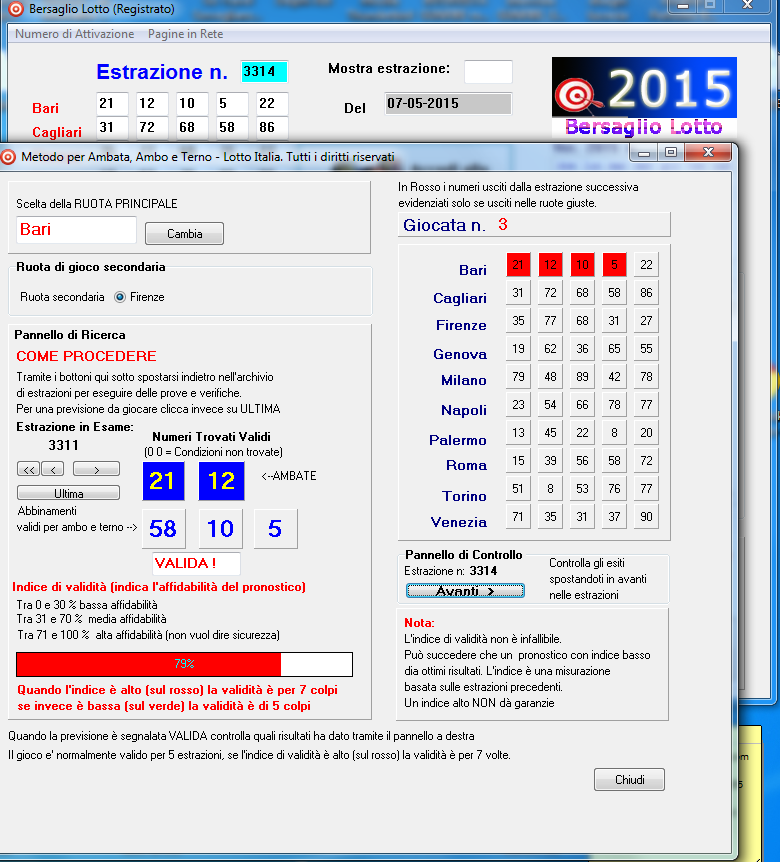Click the Cambia button to change main wheel
The image size is (780, 862).
[x=184, y=234]
